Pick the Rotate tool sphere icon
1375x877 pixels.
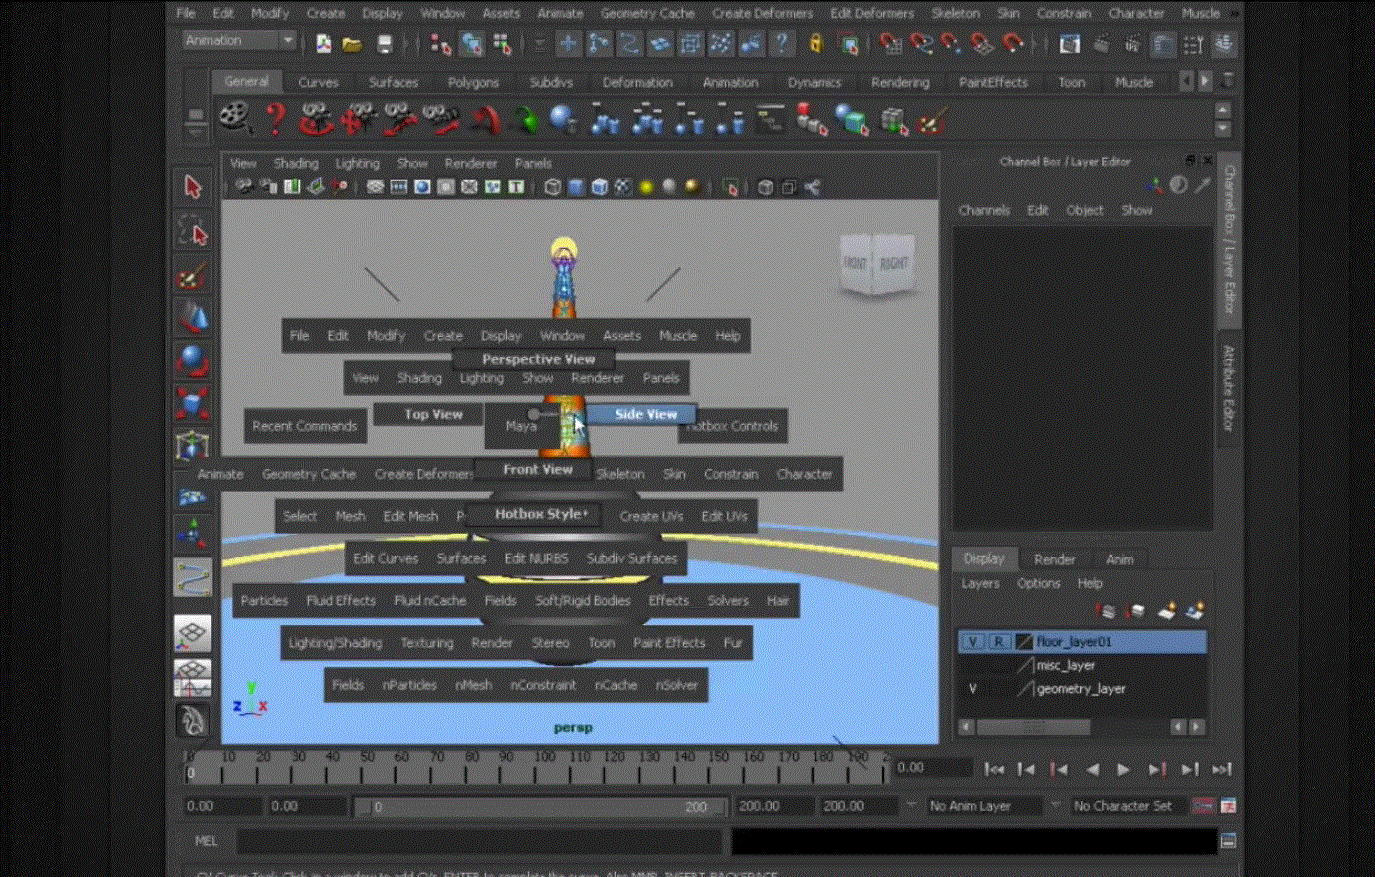point(193,360)
